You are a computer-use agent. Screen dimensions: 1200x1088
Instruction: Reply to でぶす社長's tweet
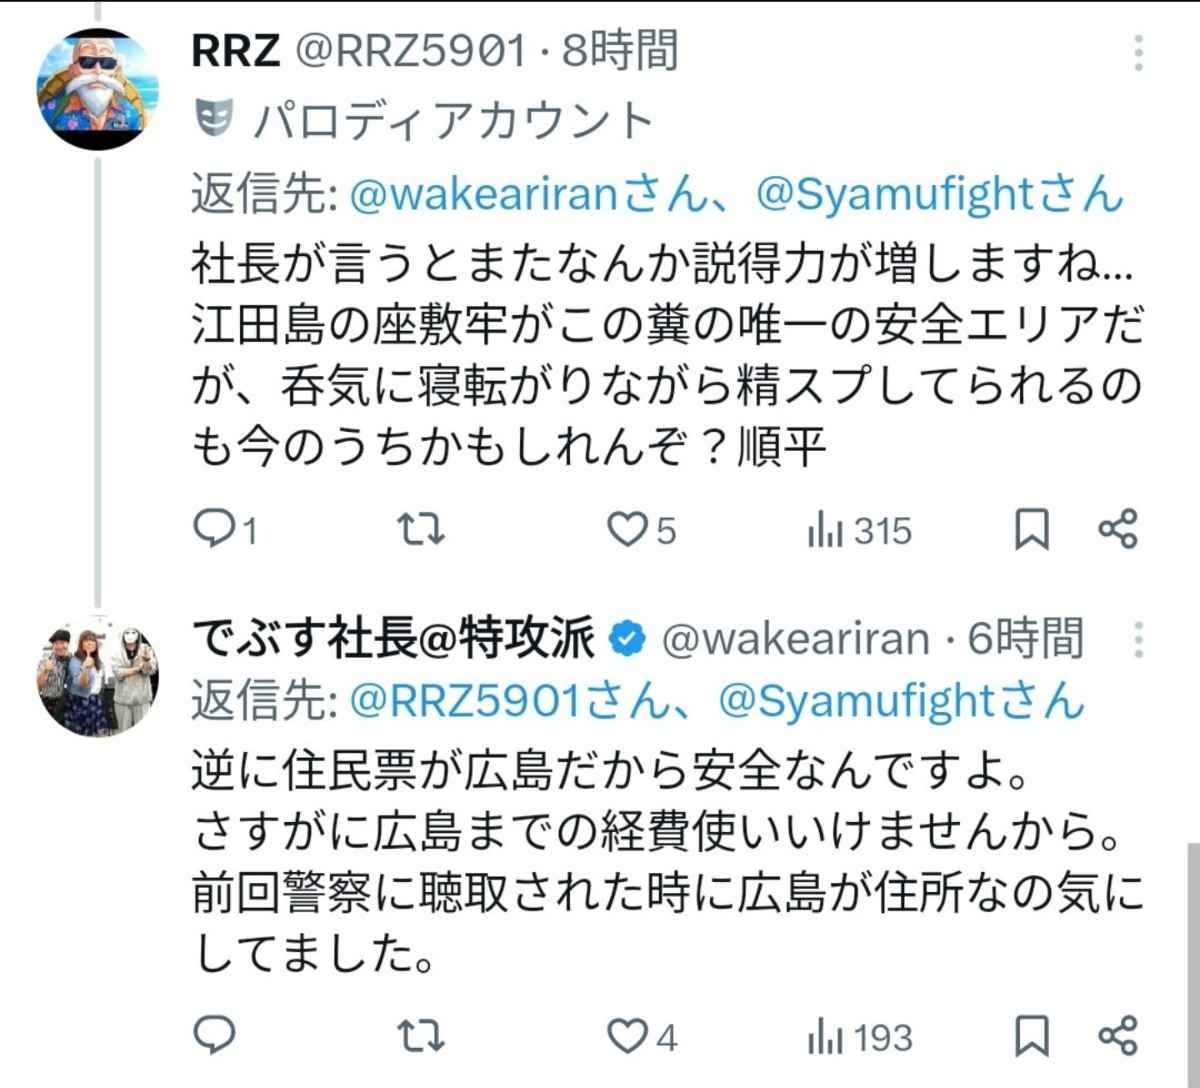[x=213, y=1036]
